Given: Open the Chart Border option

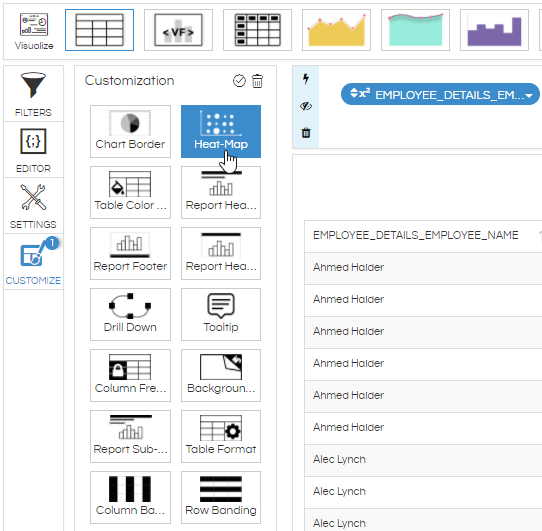Looking at the screenshot, I should 130,131.
